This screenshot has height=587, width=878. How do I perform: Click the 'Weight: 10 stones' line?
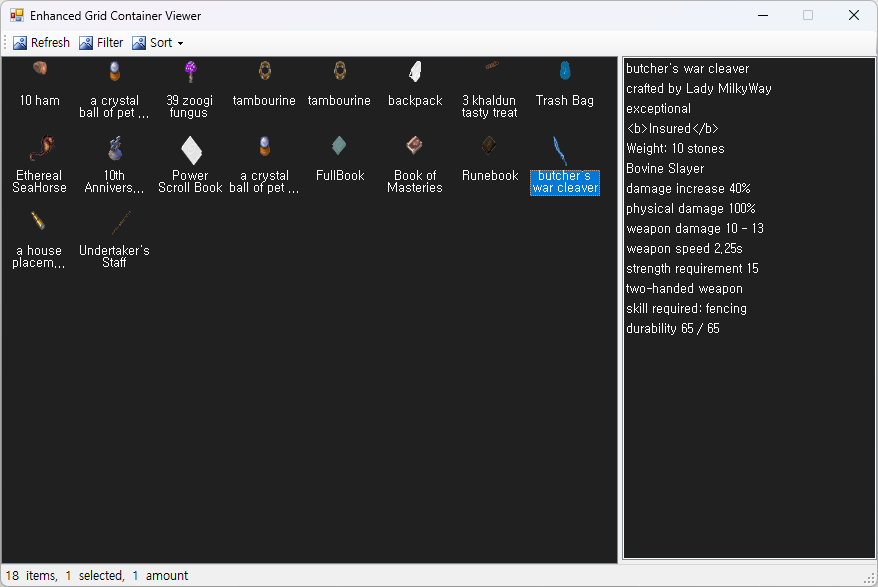pos(675,149)
